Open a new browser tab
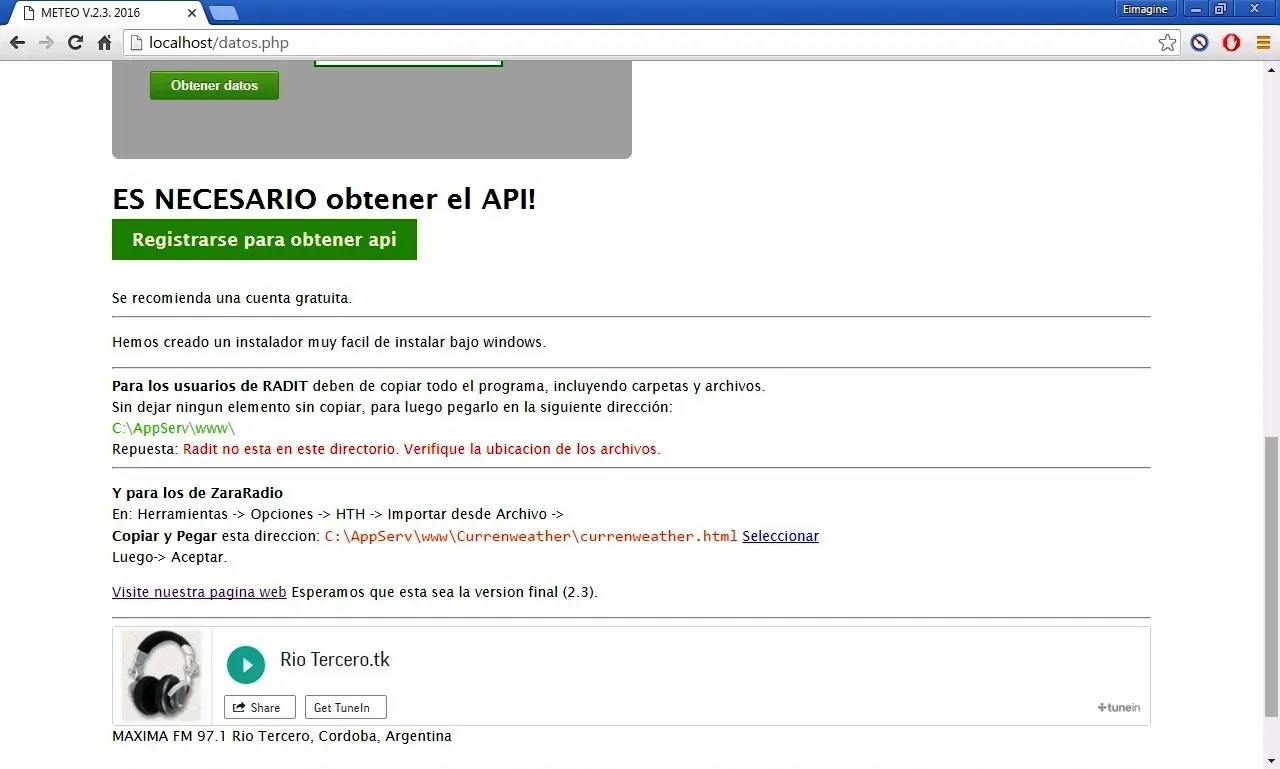1280x769 pixels. point(224,13)
